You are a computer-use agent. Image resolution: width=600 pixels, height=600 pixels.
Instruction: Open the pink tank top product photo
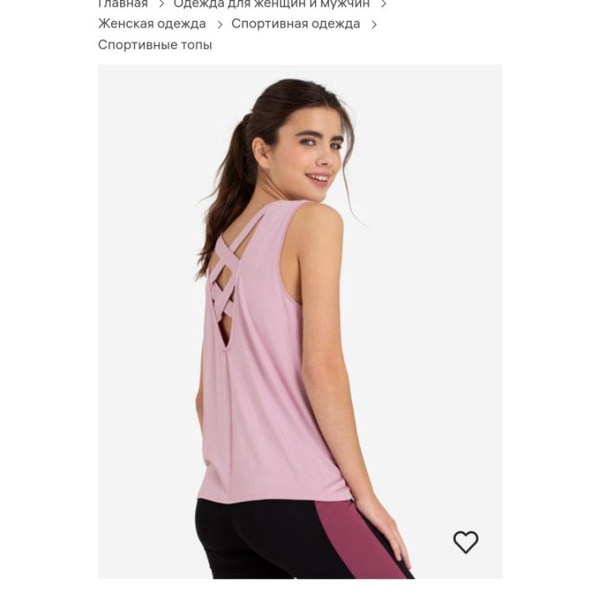[300, 321]
